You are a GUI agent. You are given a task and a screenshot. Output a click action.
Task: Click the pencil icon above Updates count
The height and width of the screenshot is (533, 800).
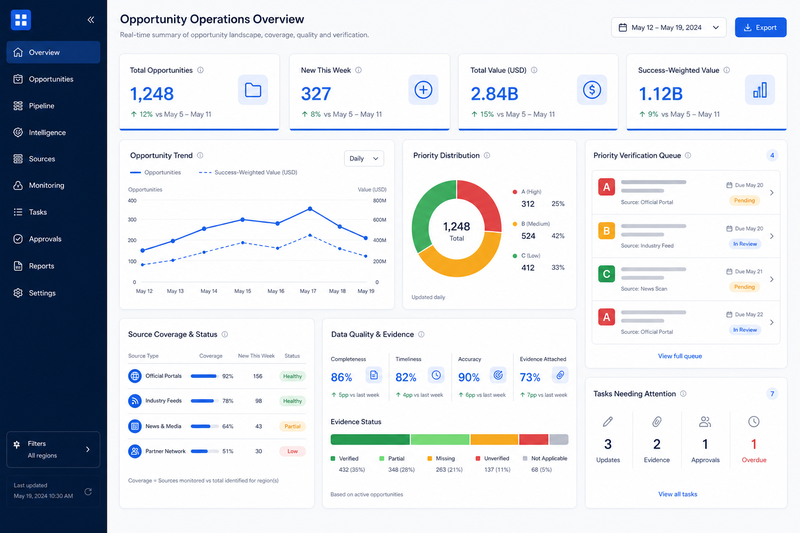608,422
